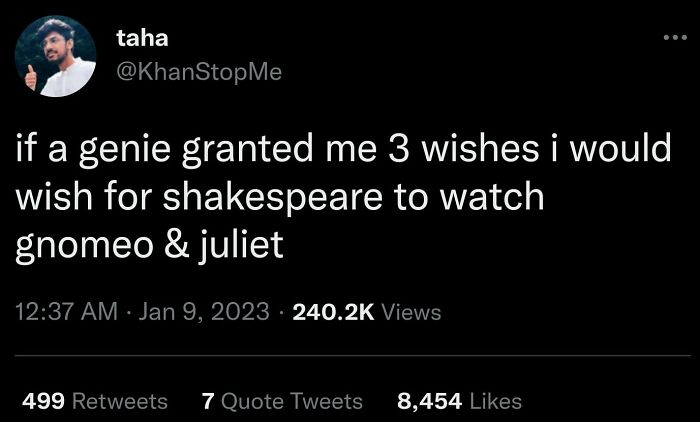Image resolution: width=700 pixels, height=422 pixels.
Task: Click the "gnomeo & juliet" text line
Action: point(149,246)
